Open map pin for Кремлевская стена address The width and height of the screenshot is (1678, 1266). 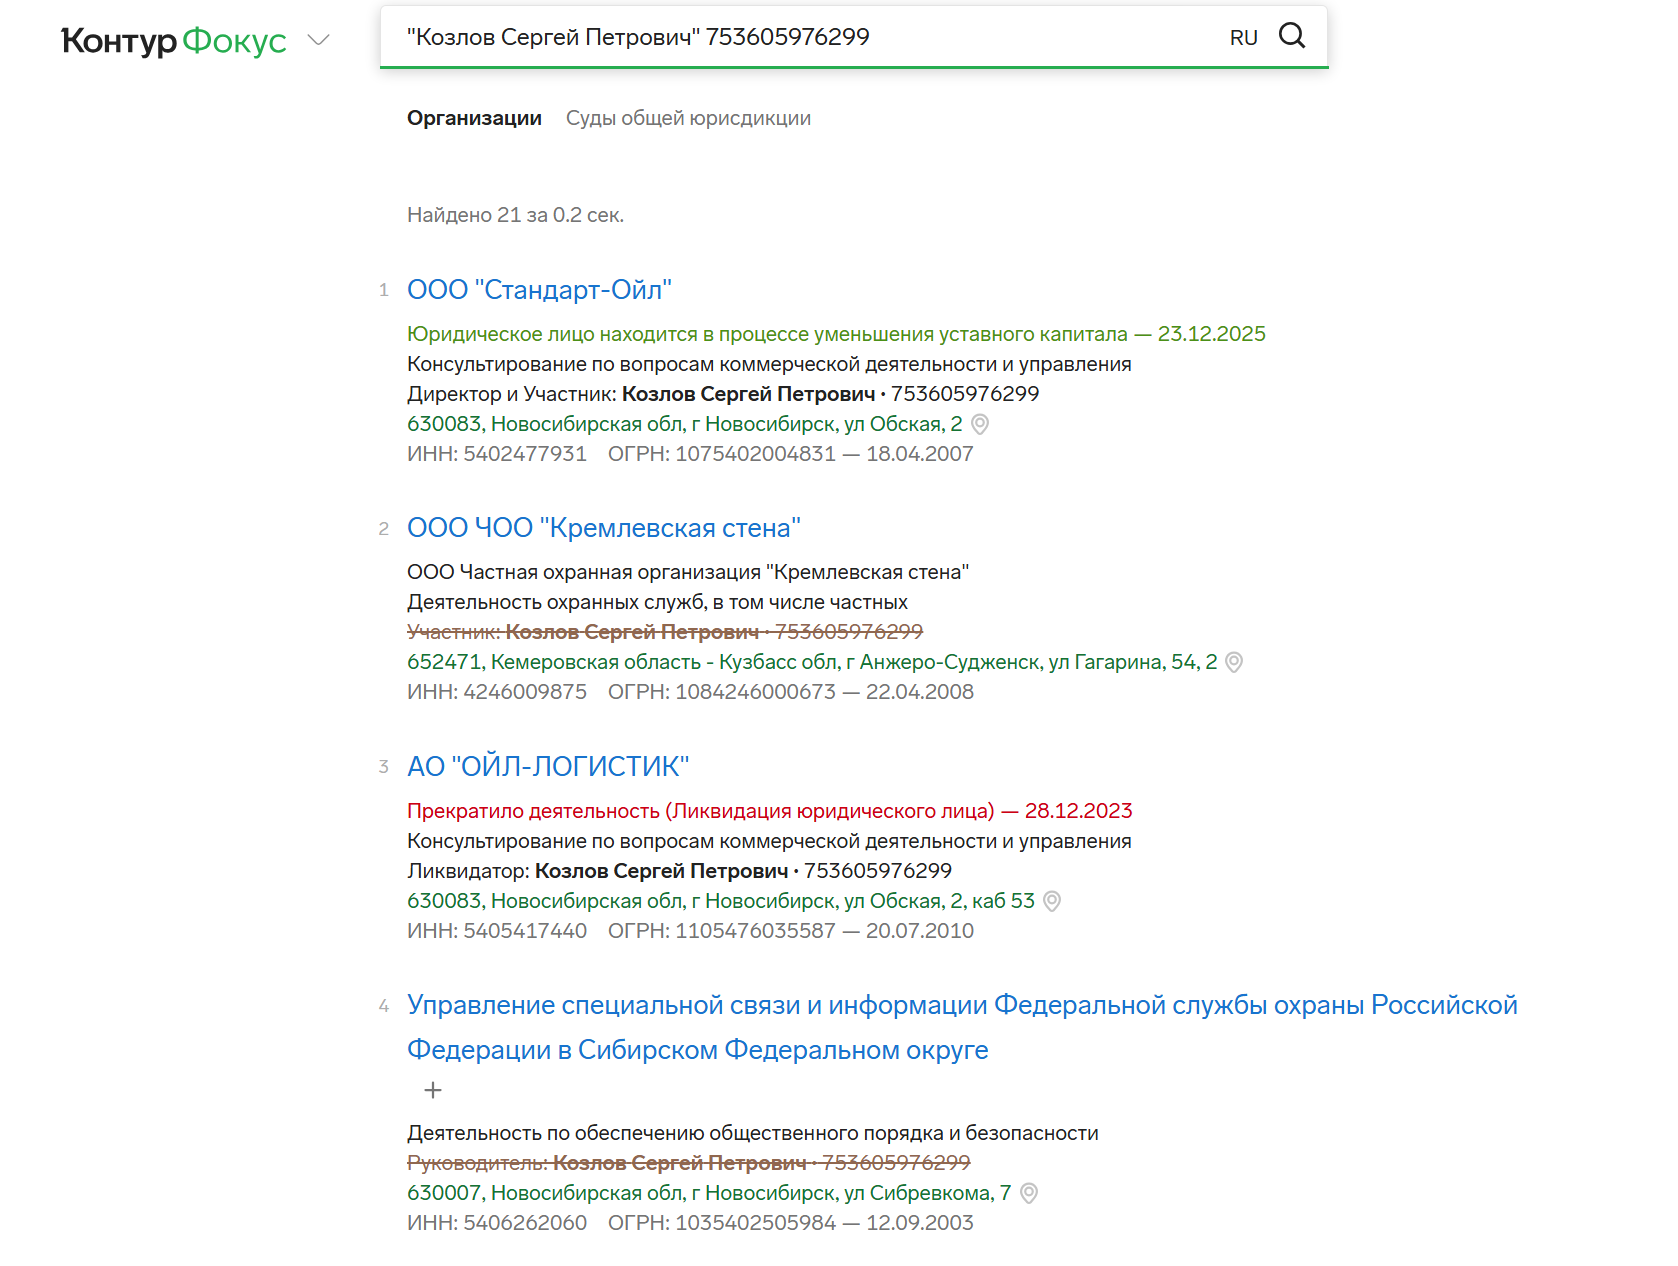tap(1234, 662)
